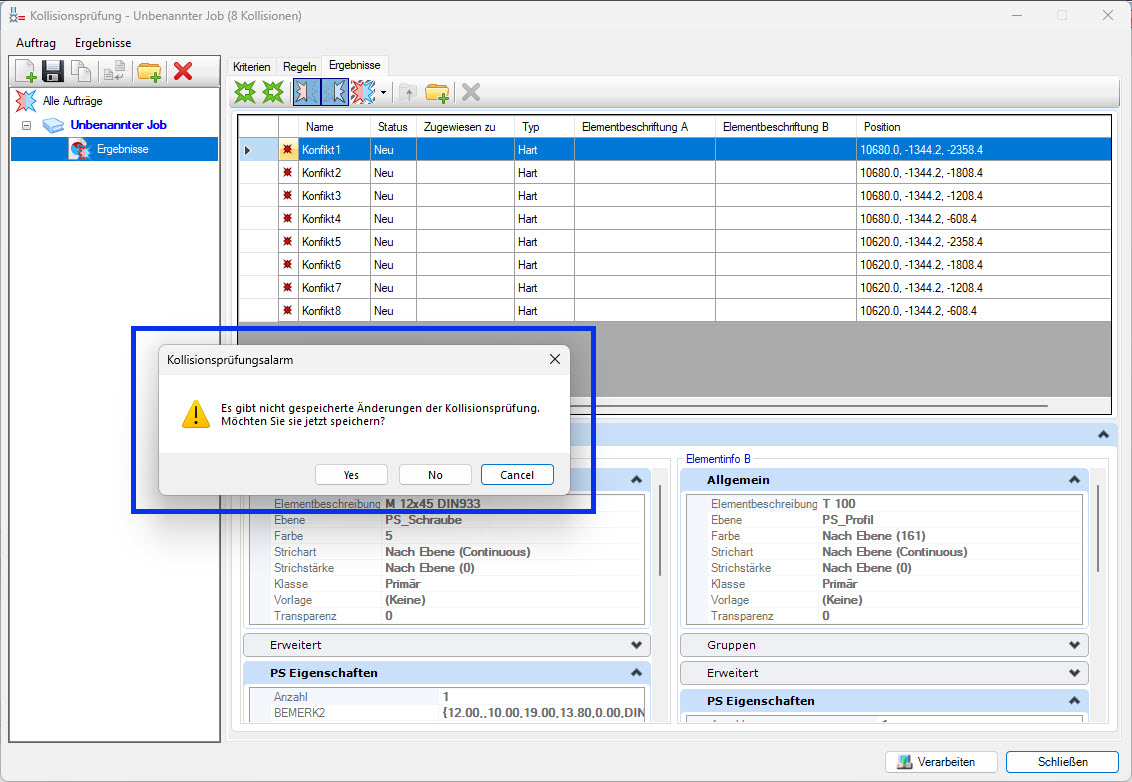
Task: Collapse the Unbenannter Job tree node
Action: [27, 125]
